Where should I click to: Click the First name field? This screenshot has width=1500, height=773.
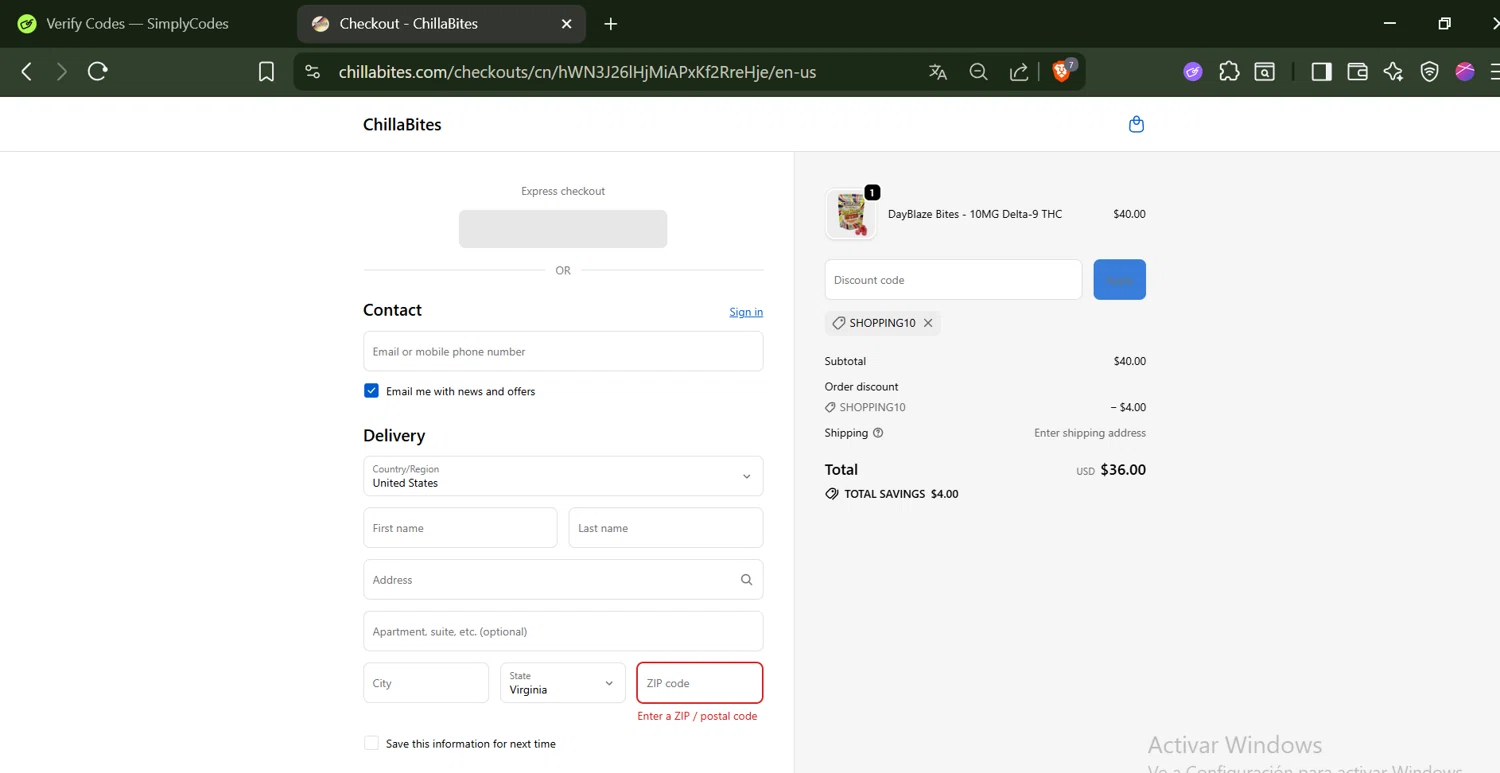pyautogui.click(x=460, y=528)
